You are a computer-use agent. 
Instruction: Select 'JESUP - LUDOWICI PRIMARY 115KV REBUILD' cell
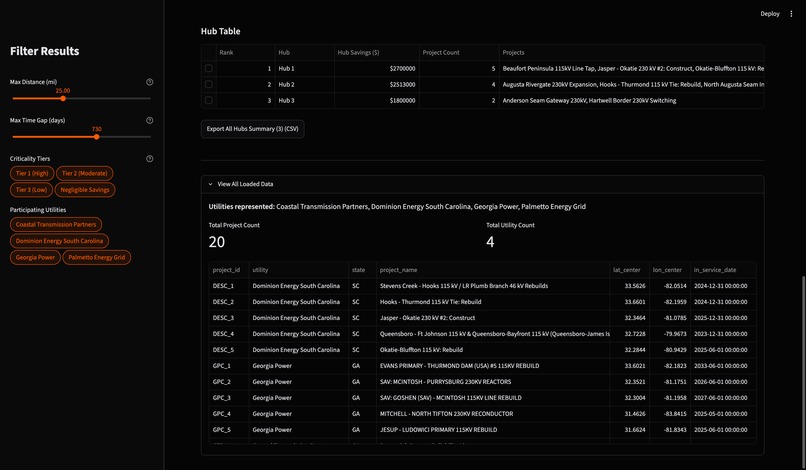pos(493,429)
